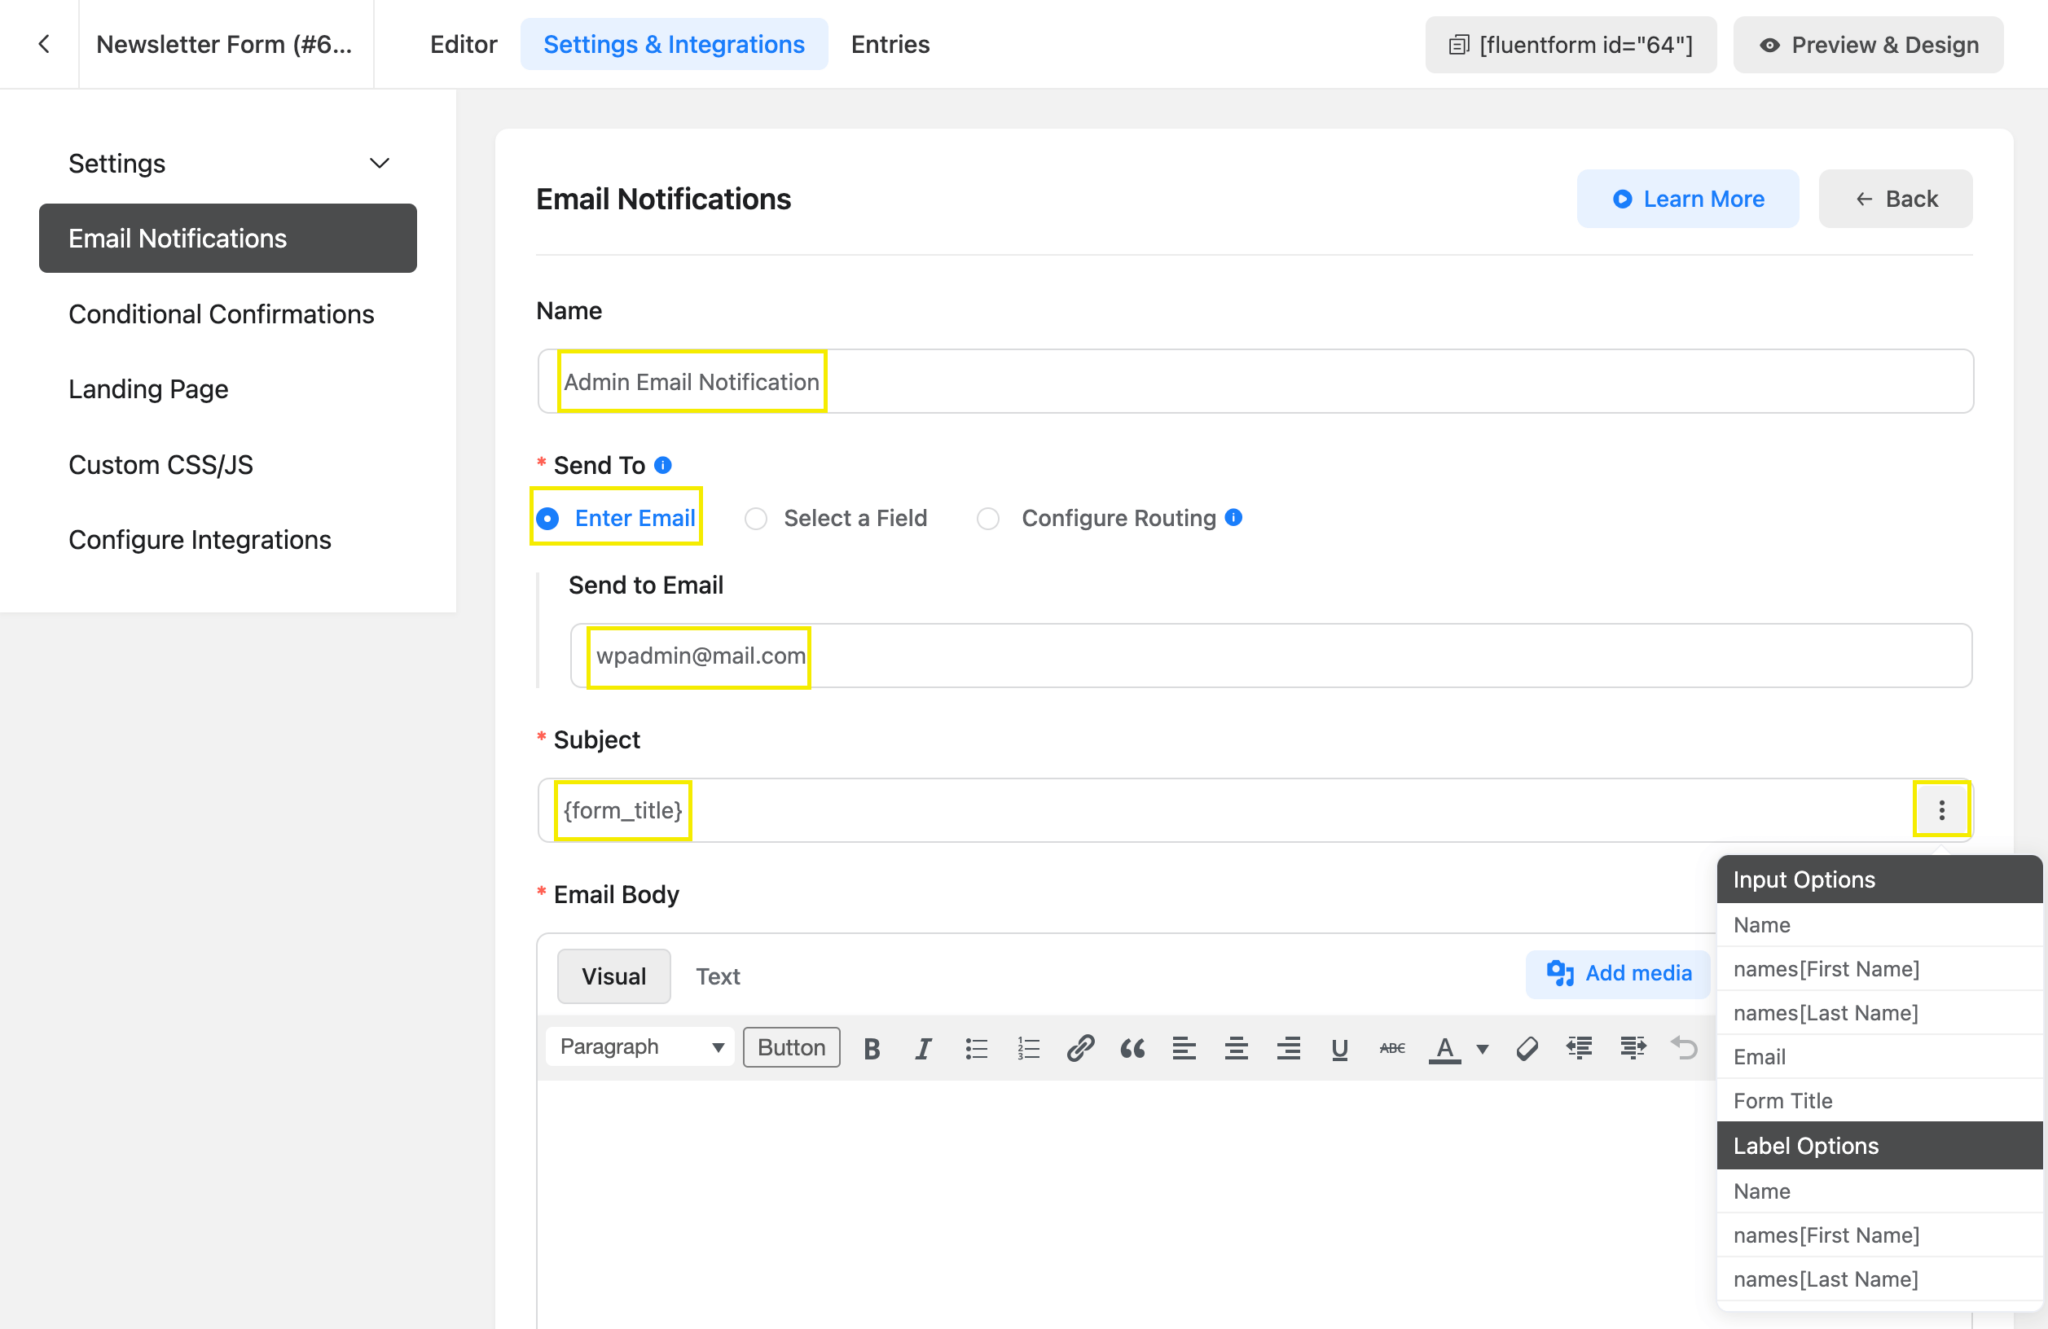This screenshot has width=2048, height=1329.
Task: Collapse the Settings section in the sidebar
Action: click(x=378, y=163)
